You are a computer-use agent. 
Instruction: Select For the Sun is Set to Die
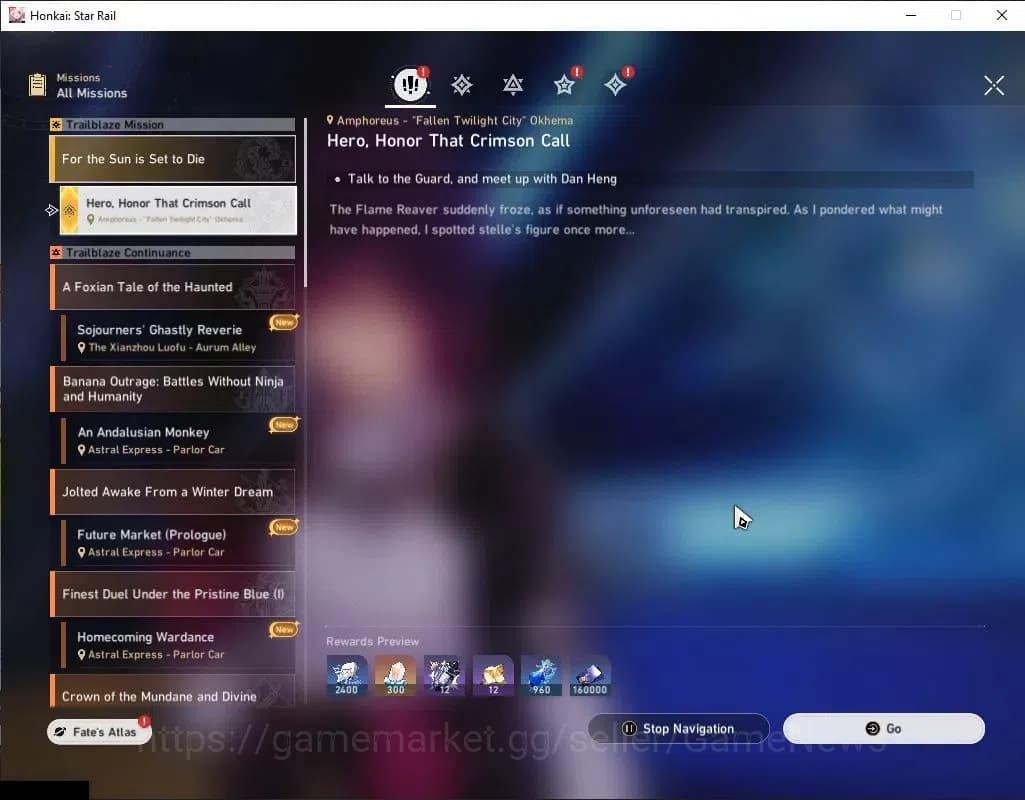pyautogui.click(x=173, y=159)
